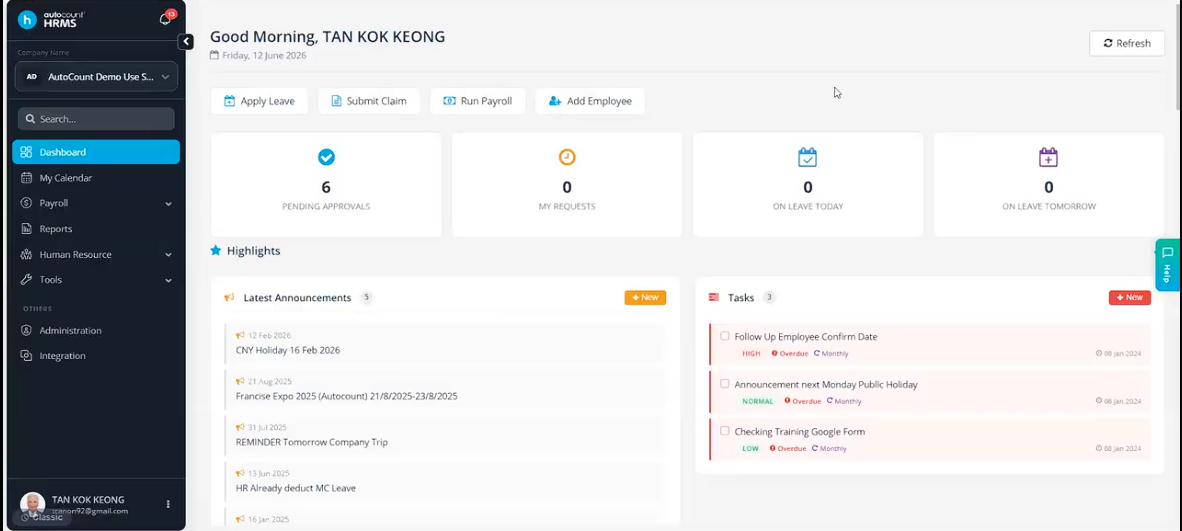
Task: Click the Run Payroll button
Action: point(478,101)
